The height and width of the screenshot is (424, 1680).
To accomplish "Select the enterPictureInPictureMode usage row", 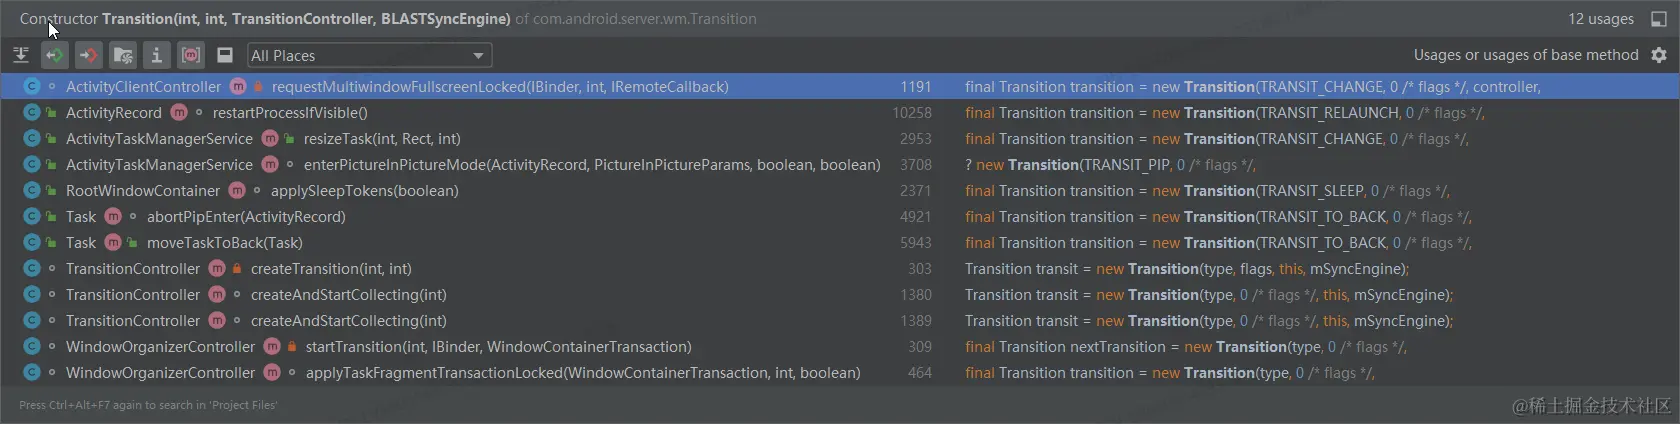I will click(591, 165).
